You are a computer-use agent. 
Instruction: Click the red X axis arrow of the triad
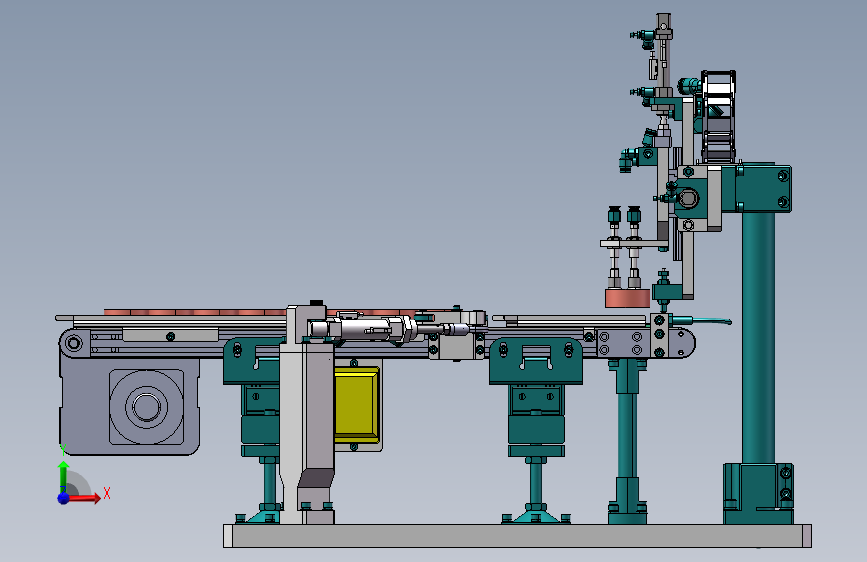[x=84, y=498]
